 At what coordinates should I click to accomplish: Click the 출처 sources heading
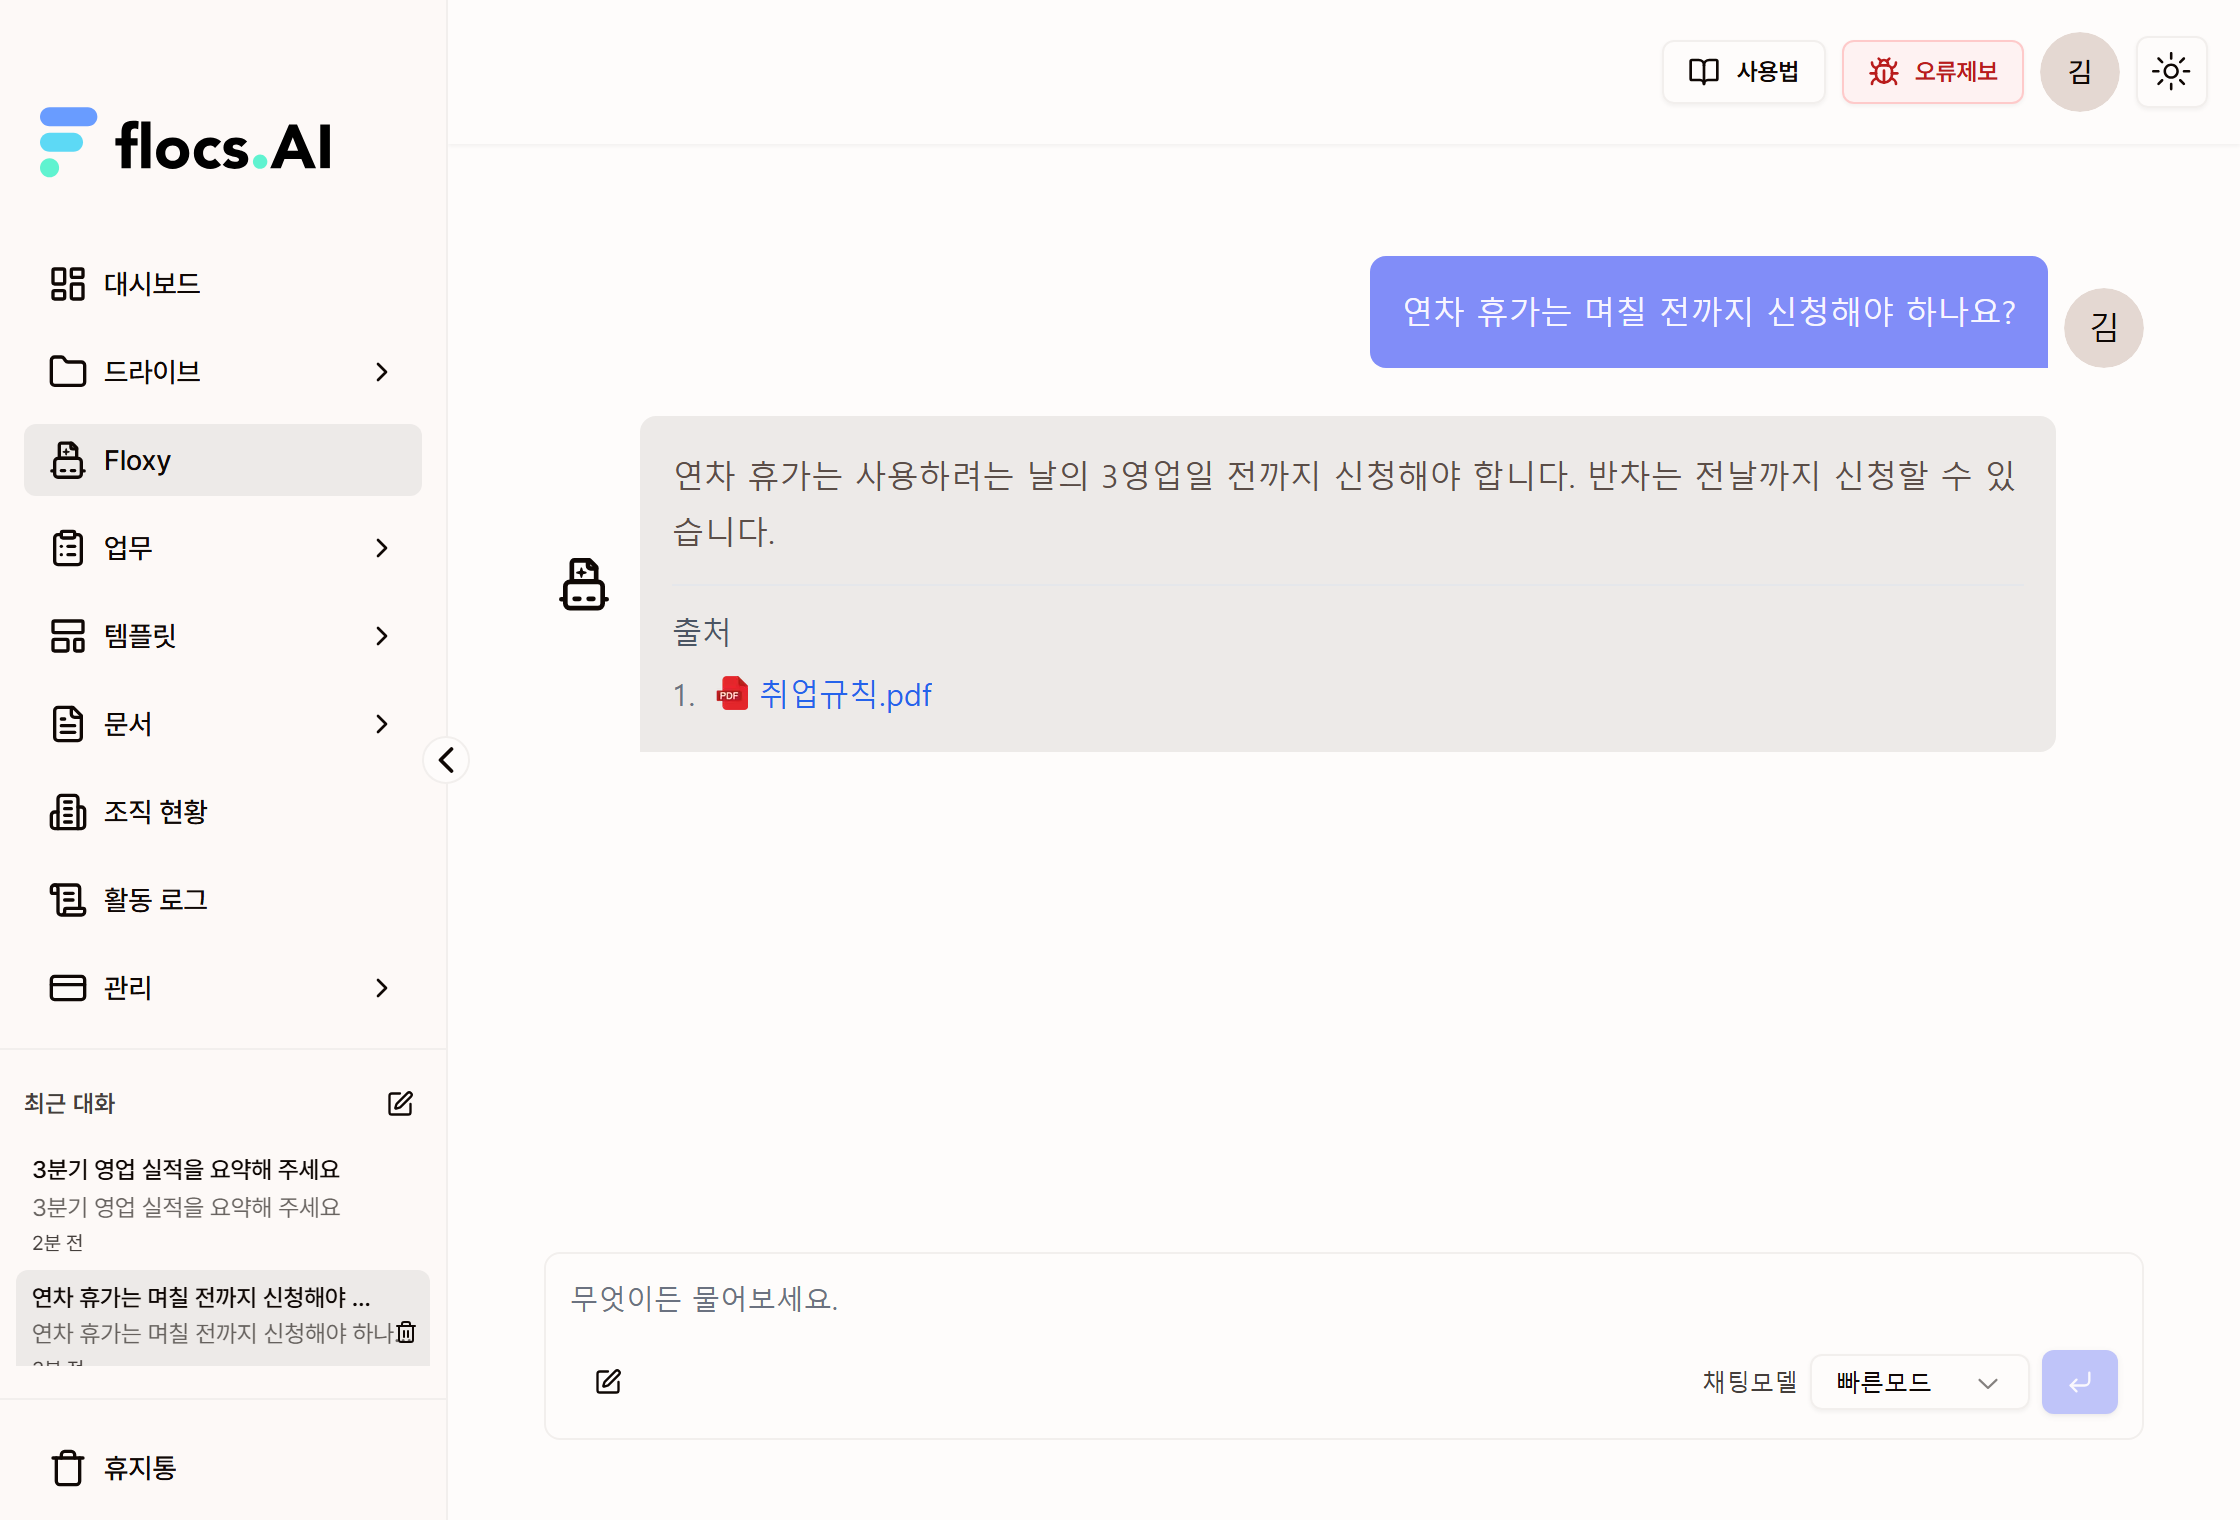tap(701, 631)
